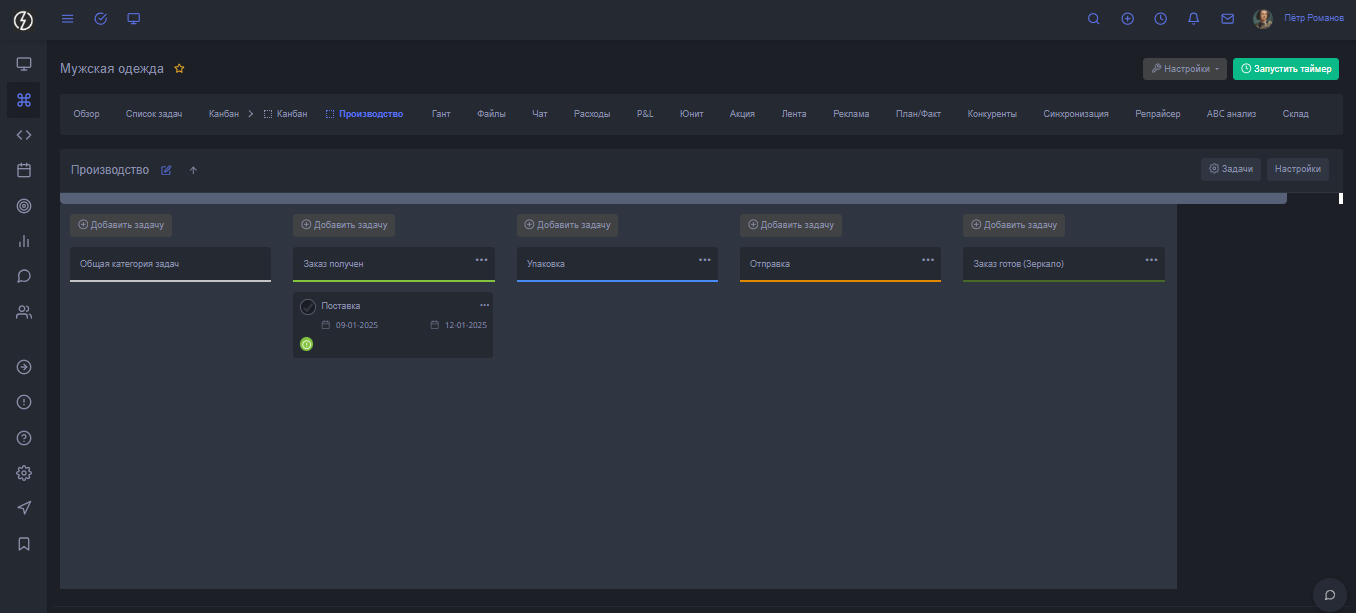Expand the Настройки dropdown in project header
Image resolution: width=1356 pixels, height=613 pixels.
coord(1184,69)
